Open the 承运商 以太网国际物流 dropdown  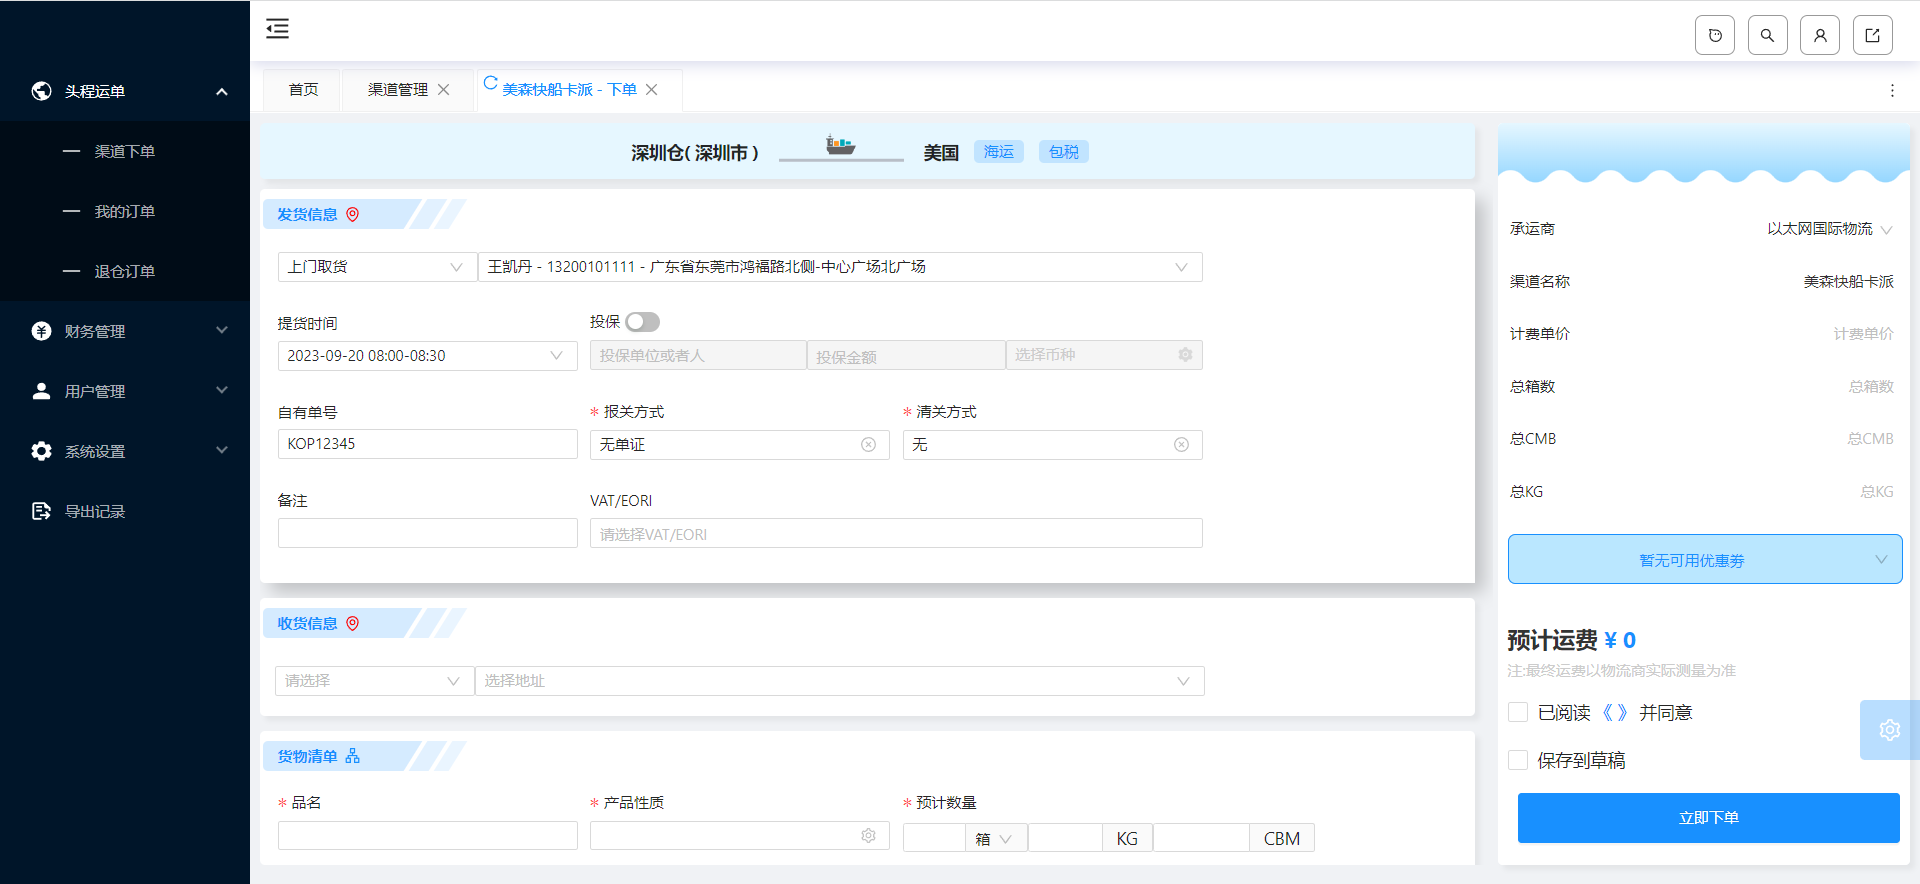pyautogui.click(x=1829, y=229)
